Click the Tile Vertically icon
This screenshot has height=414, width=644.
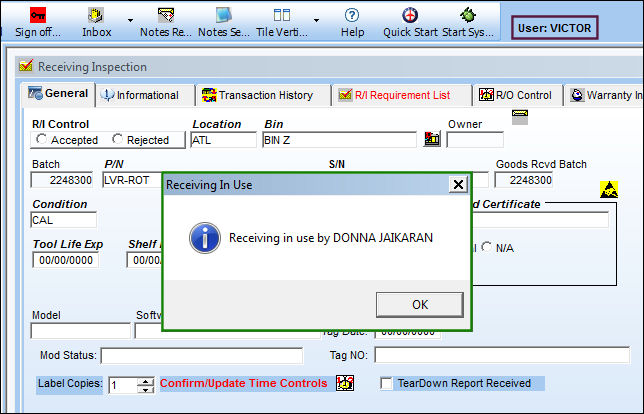282,16
